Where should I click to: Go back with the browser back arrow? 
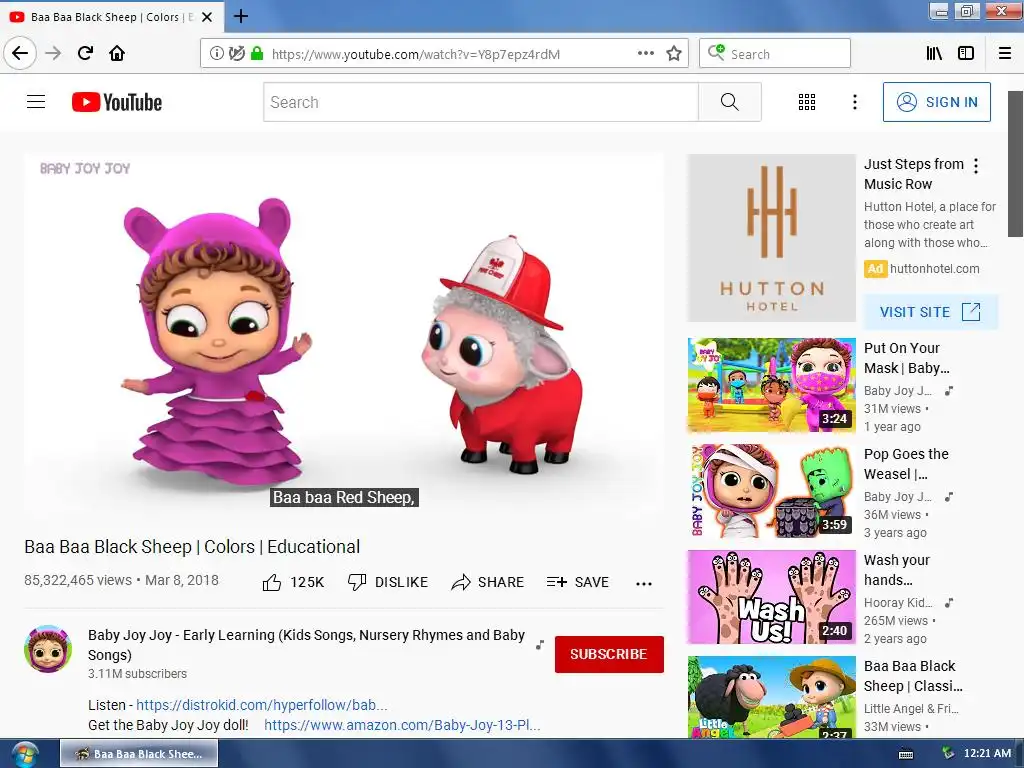(20, 53)
